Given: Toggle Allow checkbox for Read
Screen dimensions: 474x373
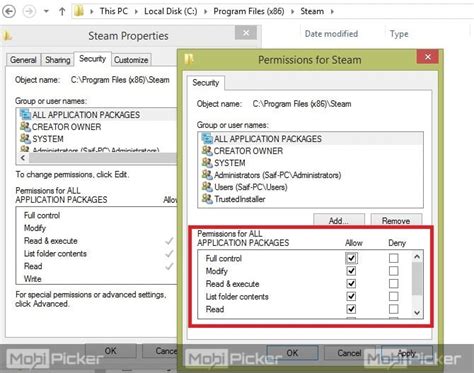Looking at the screenshot, I should pyautogui.click(x=351, y=309).
